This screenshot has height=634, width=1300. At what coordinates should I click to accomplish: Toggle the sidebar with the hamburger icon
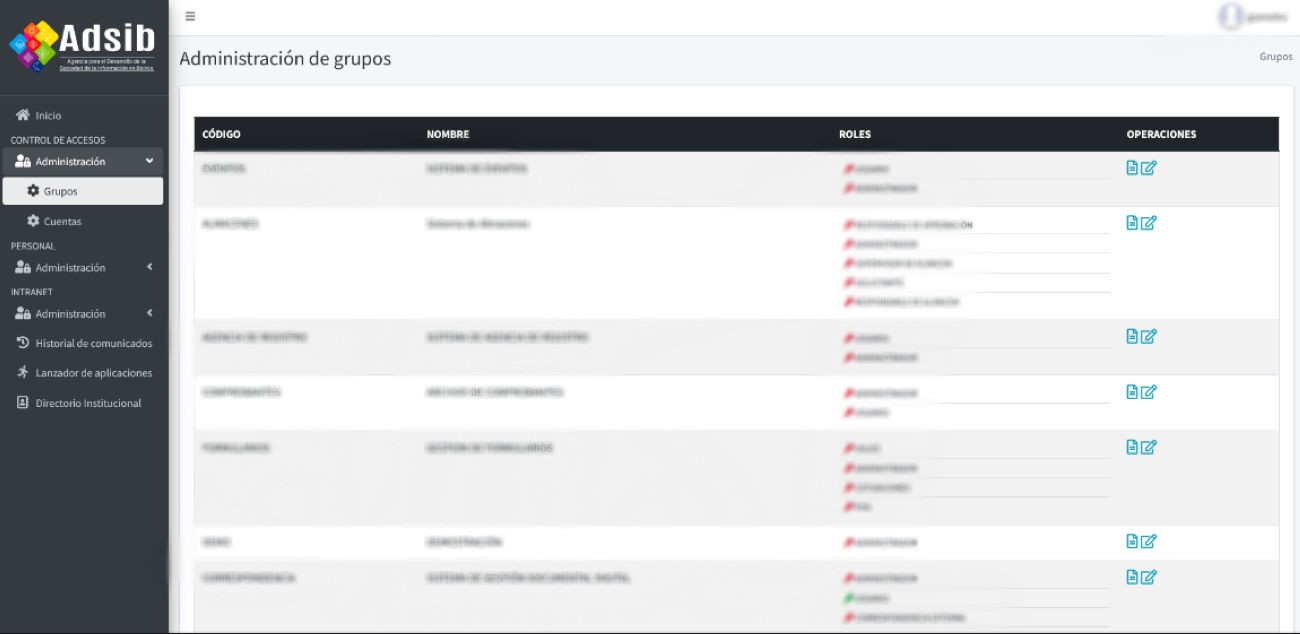tap(190, 16)
